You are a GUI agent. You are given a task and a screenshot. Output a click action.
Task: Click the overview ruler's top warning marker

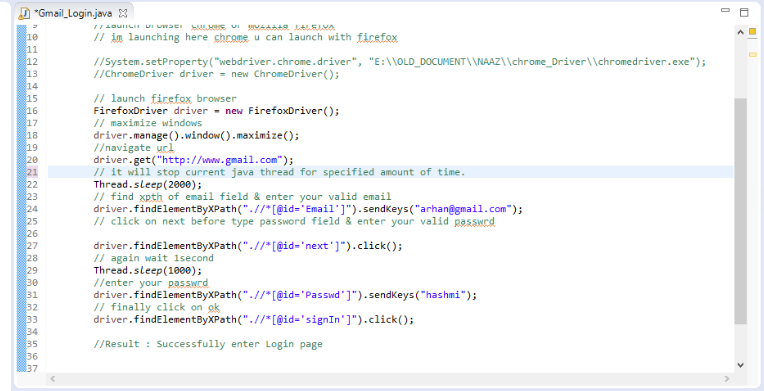point(752,32)
